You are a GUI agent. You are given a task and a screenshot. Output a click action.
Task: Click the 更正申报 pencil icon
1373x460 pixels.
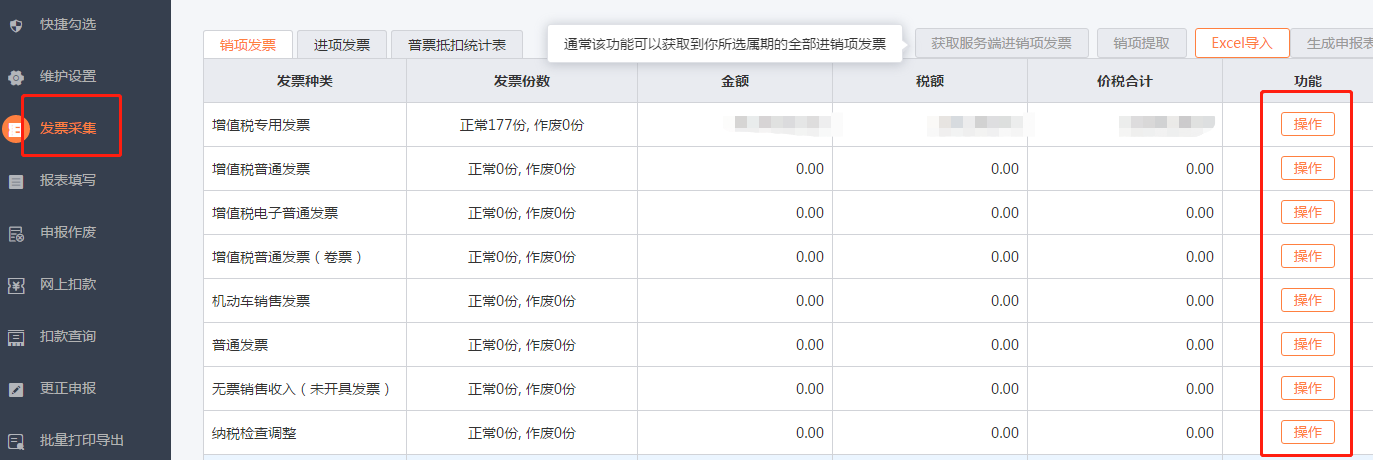coord(16,389)
